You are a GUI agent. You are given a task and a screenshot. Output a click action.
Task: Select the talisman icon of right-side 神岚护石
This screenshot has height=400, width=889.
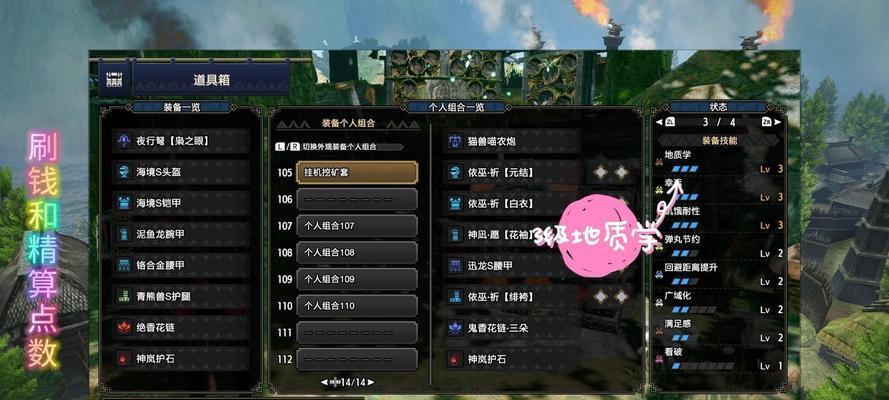pyautogui.click(x=455, y=359)
